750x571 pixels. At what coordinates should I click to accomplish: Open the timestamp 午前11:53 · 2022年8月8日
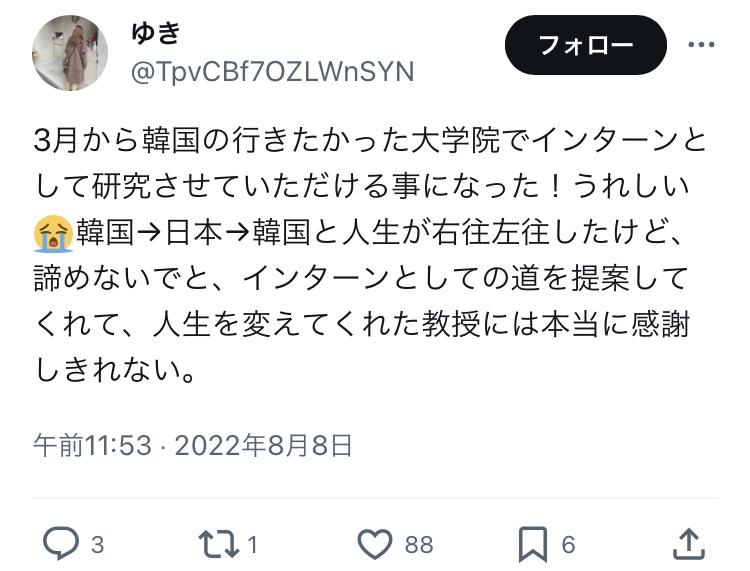click(193, 445)
